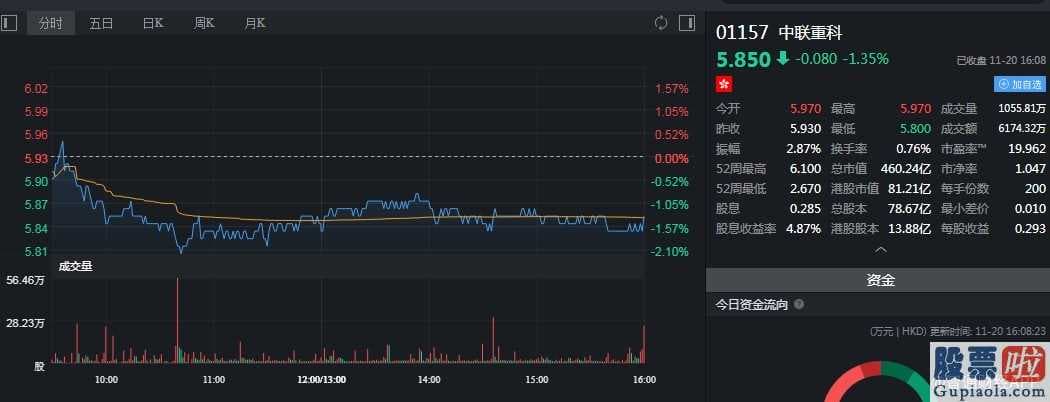Click the tallest volume bar near 10:40
This screenshot has height=402, width=1050.
177,320
